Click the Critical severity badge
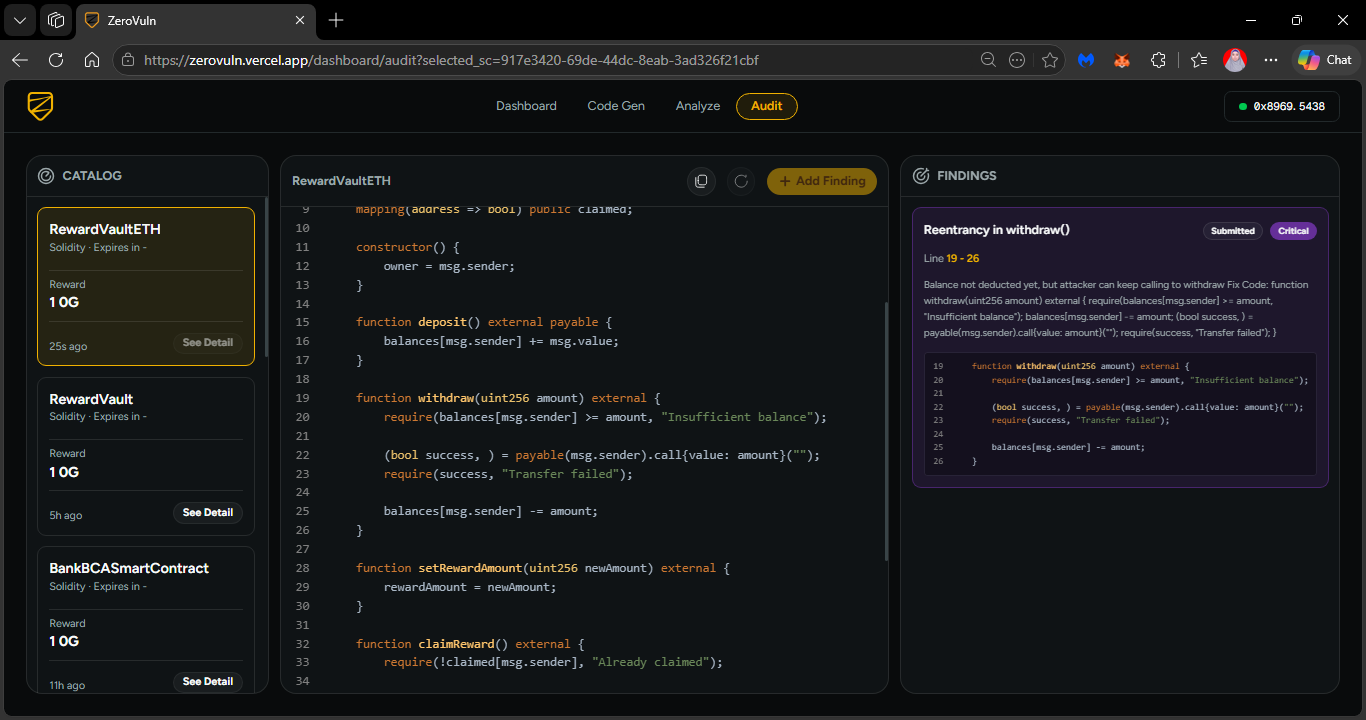This screenshot has height=720, width=1366. point(1293,231)
